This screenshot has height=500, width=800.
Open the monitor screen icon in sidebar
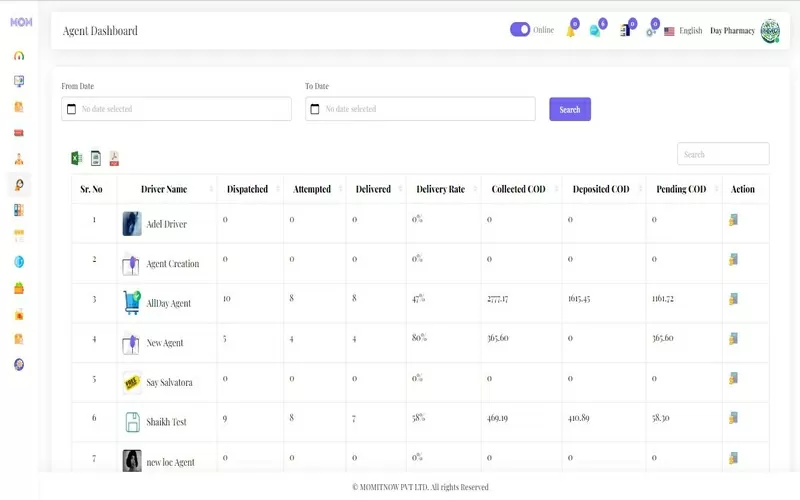point(19,81)
